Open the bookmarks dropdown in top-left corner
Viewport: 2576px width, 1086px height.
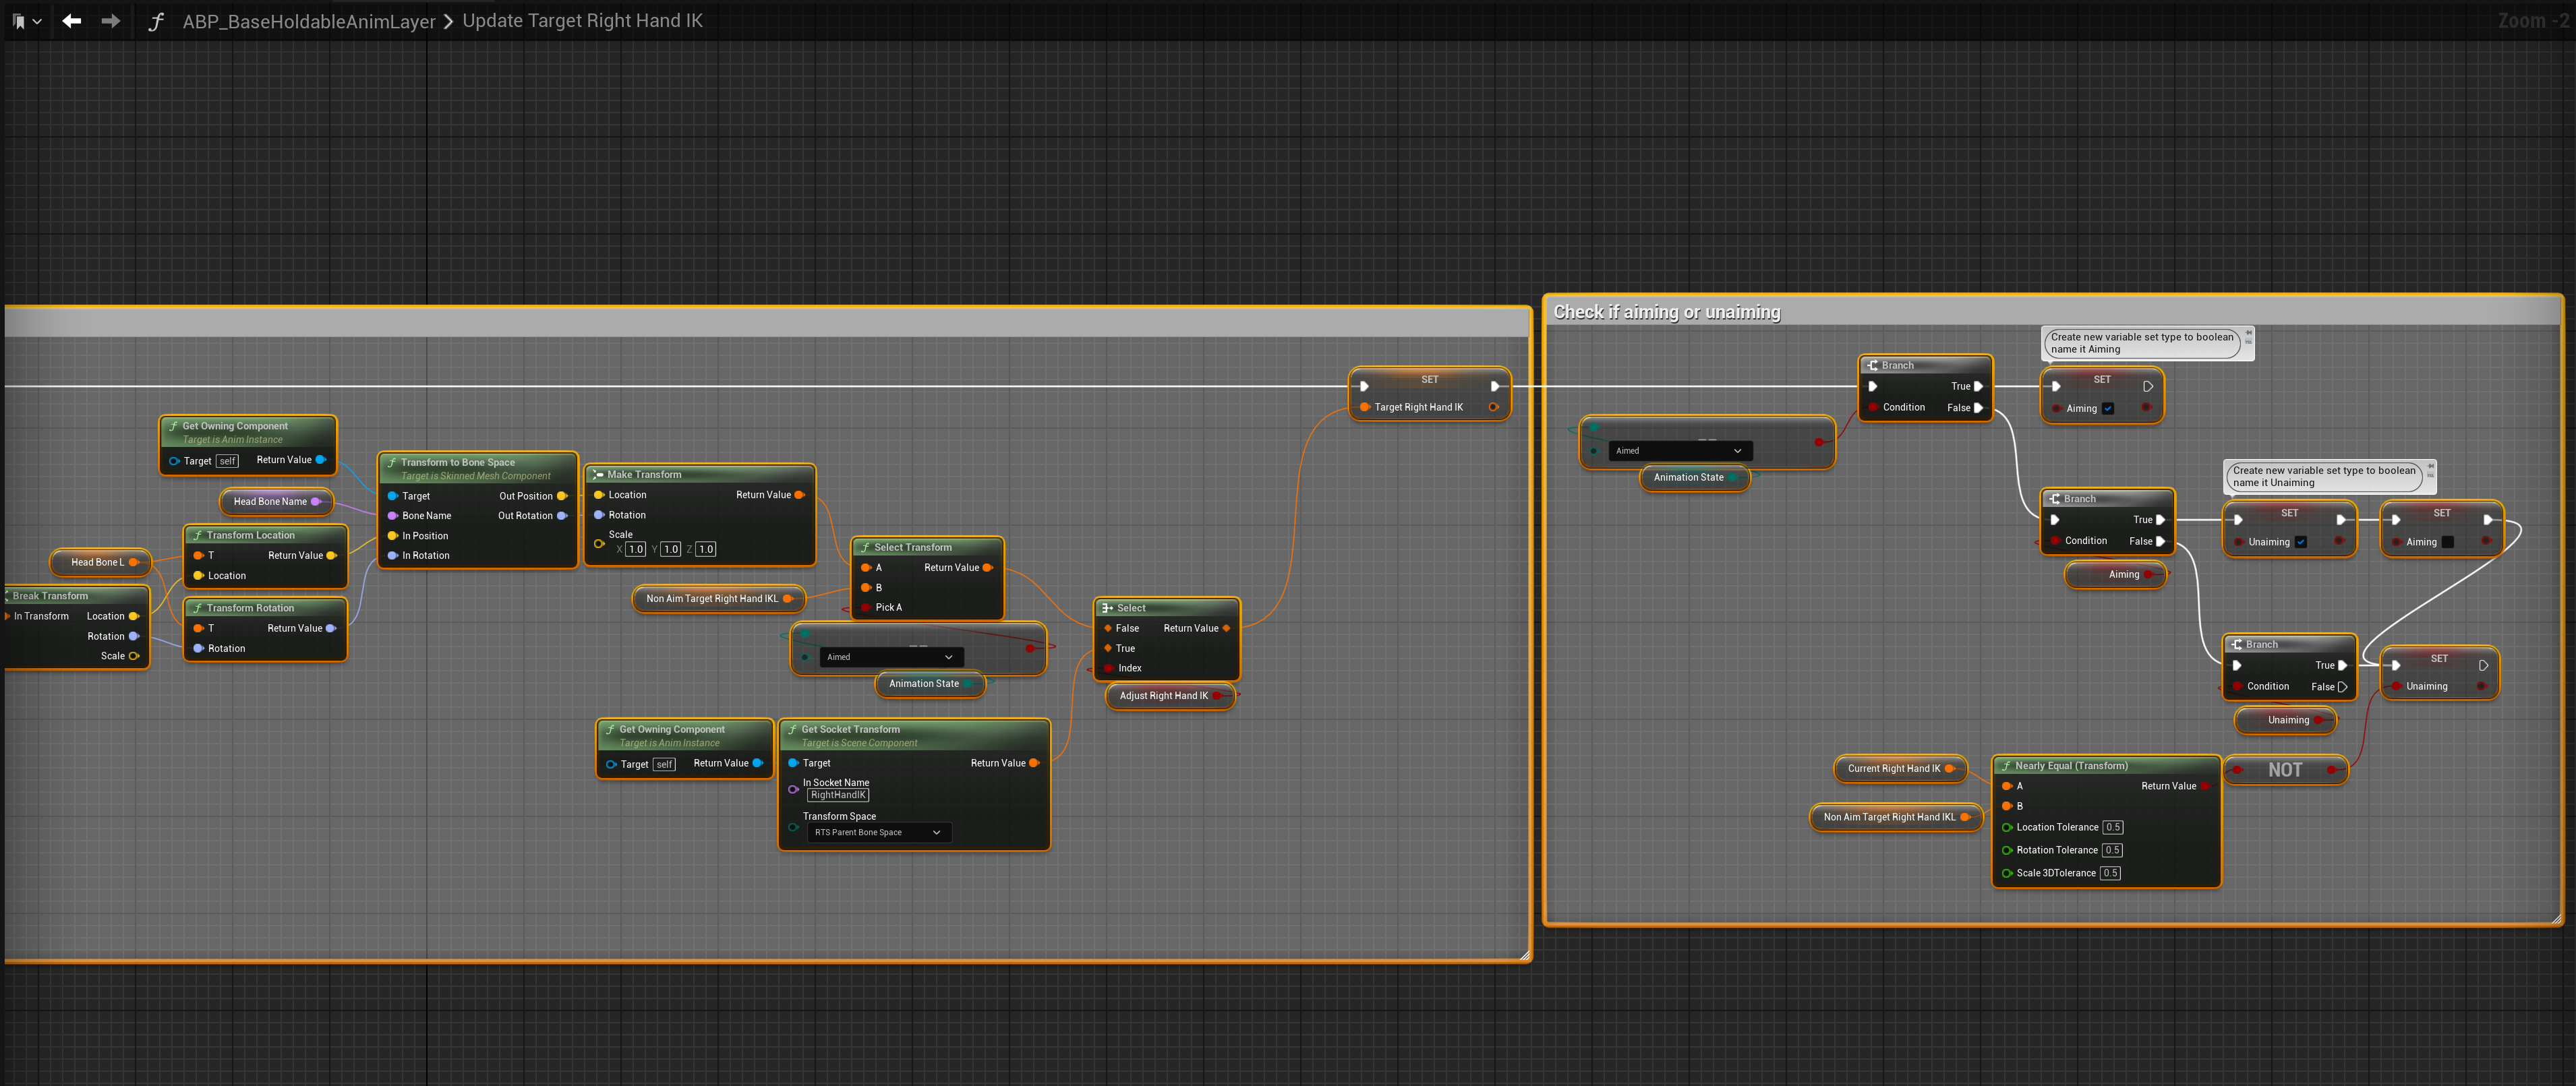coord(26,21)
